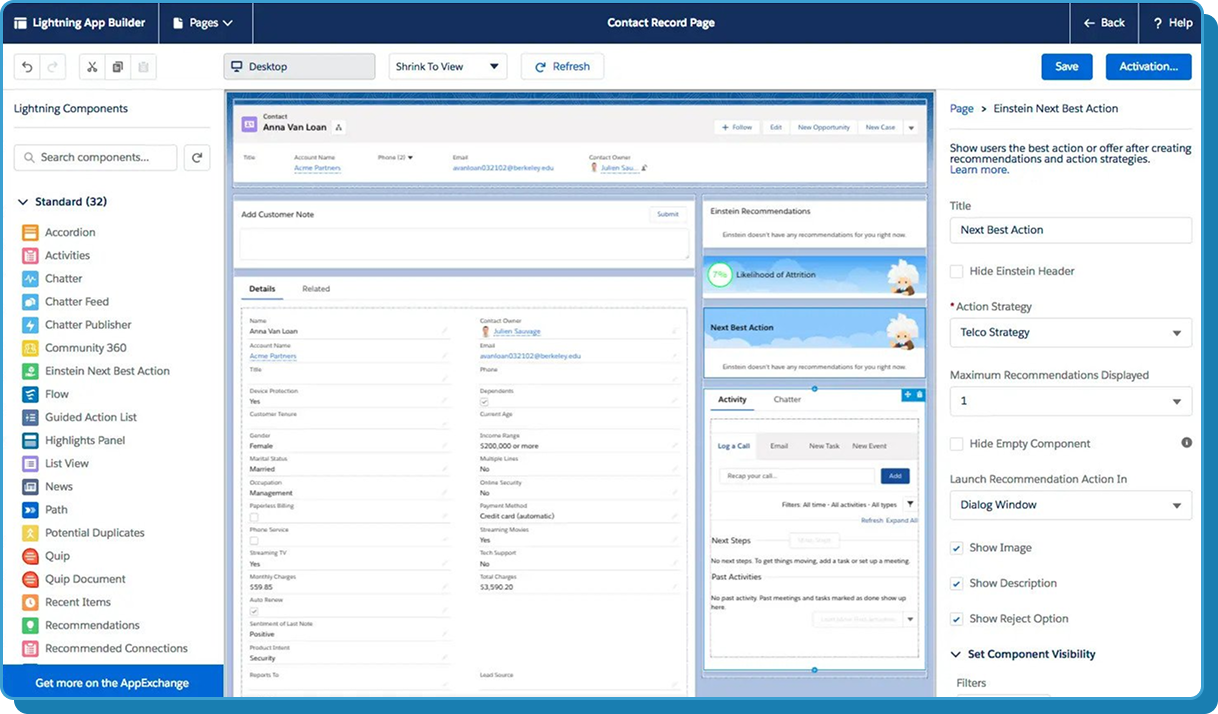Click the Save button
Image resolution: width=1218 pixels, height=714 pixels.
point(1066,67)
